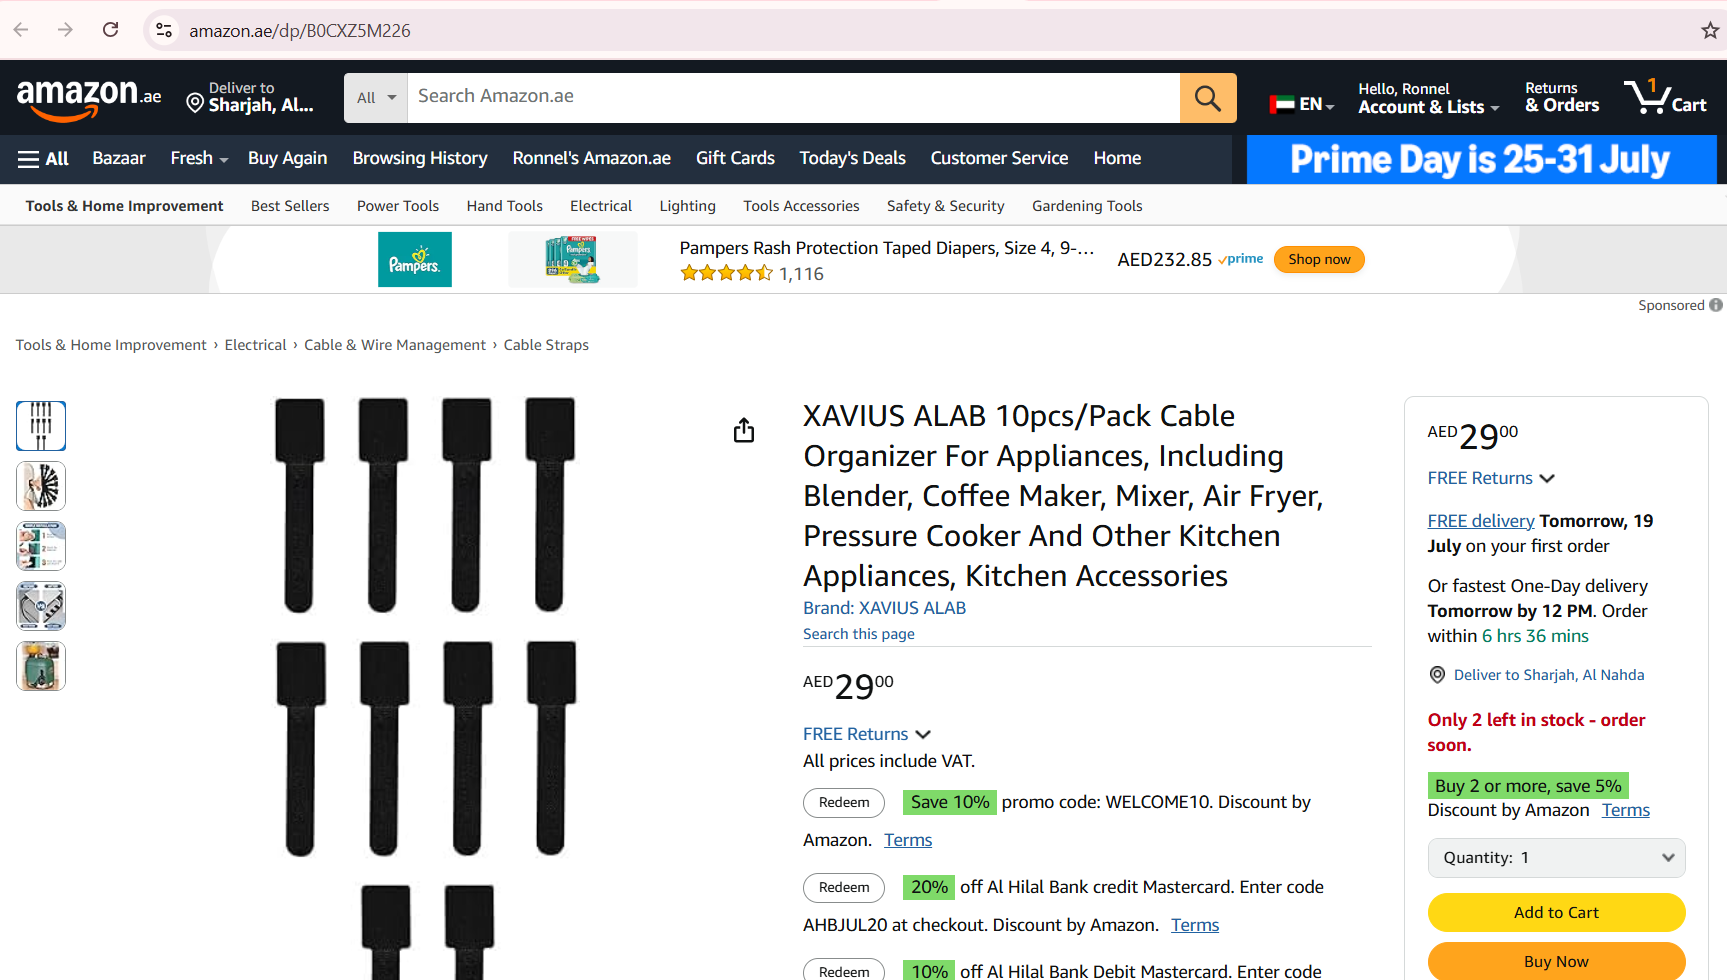This screenshot has width=1727, height=980.
Task: Click the Prime Day banner
Action: point(1481,159)
